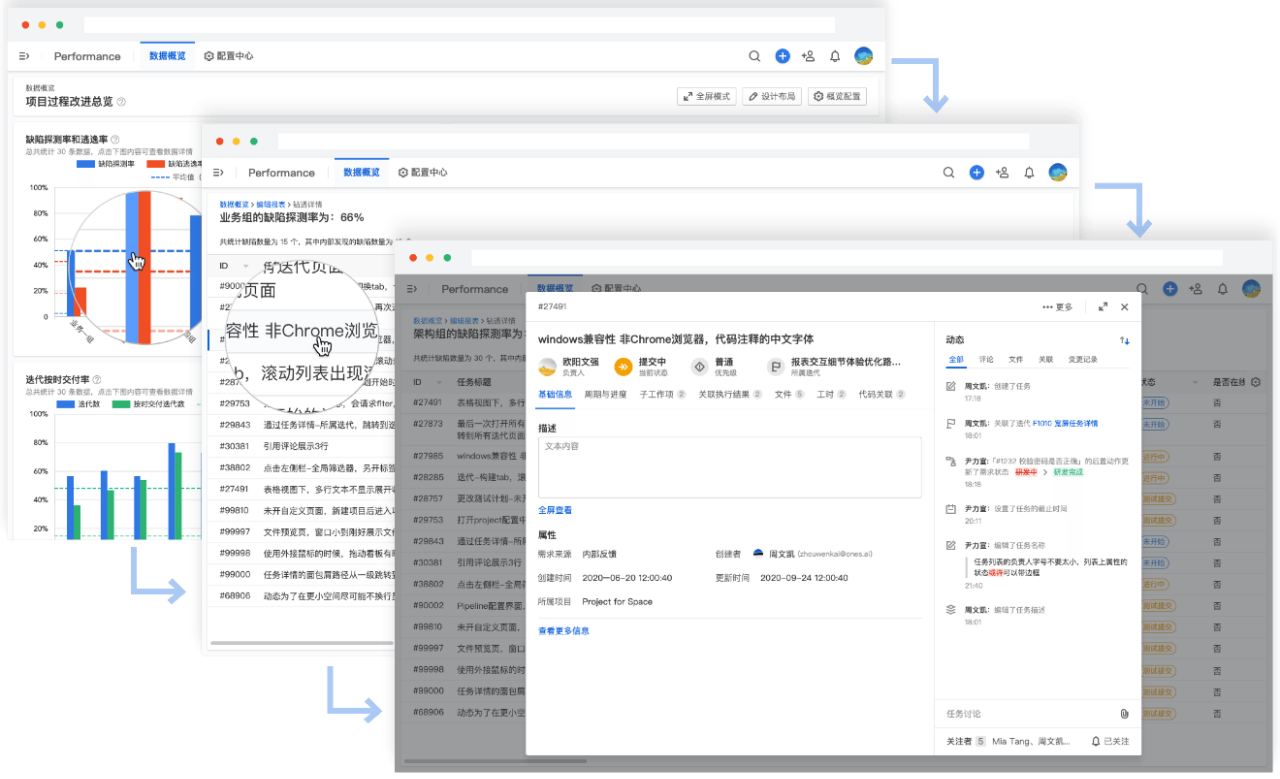Open the F1010 宽屏任务详情 iteration link
Viewport: 1280px width, 779px height.
pyautogui.click(x=1065, y=424)
